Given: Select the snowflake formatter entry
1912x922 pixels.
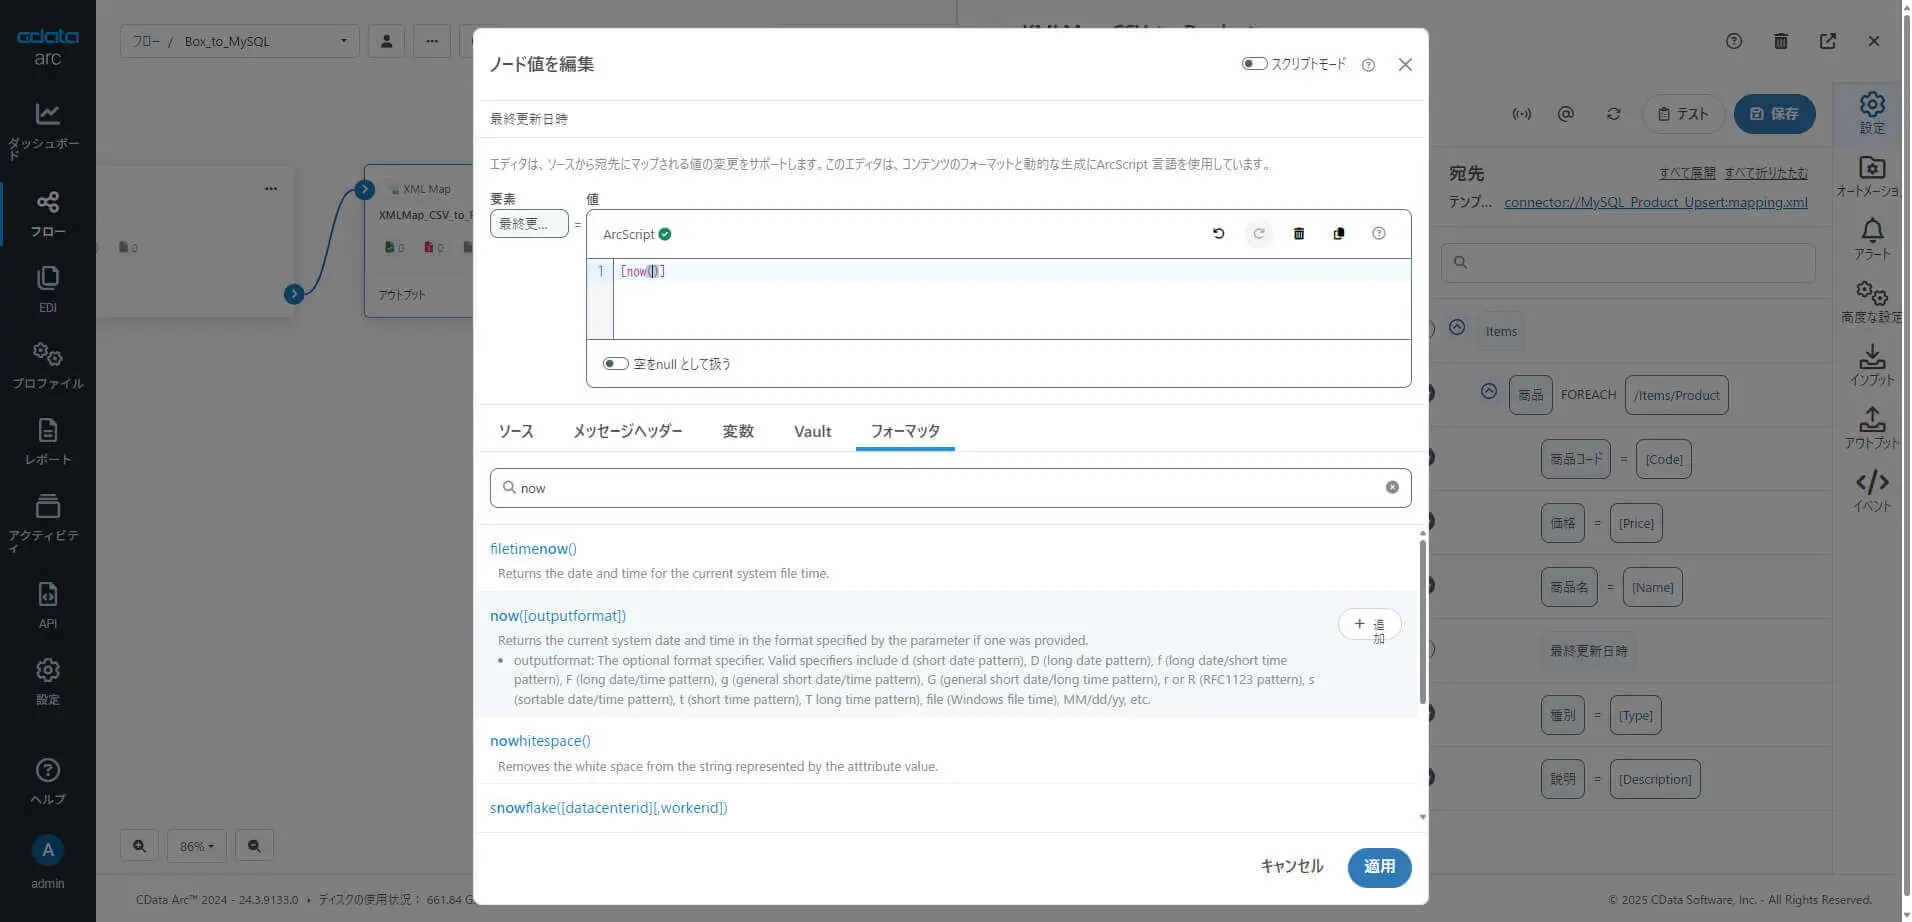Looking at the screenshot, I should point(608,808).
